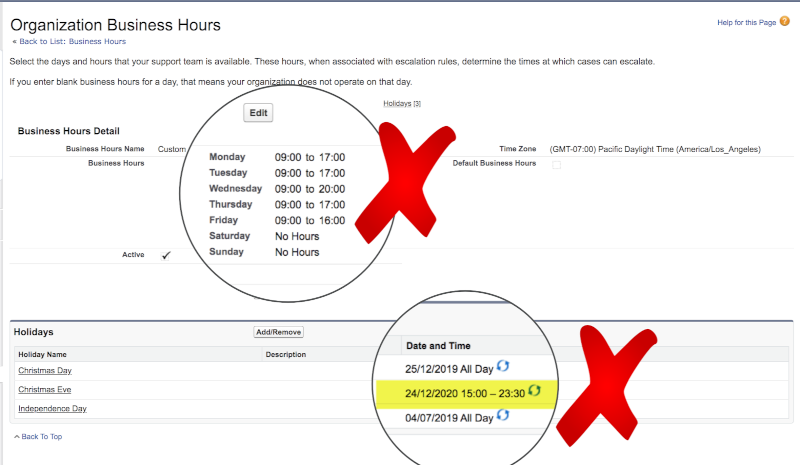Click green recurring icon on highlighted 24/12/2020 row
800x465 pixels.
(535, 391)
